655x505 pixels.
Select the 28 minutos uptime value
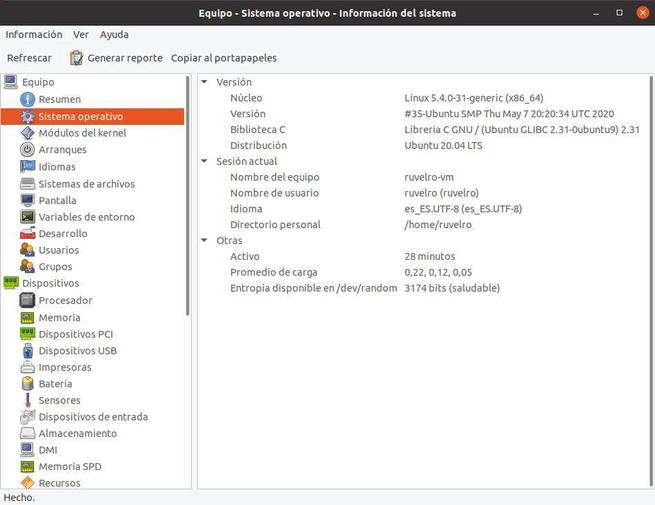[x=430, y=256]
